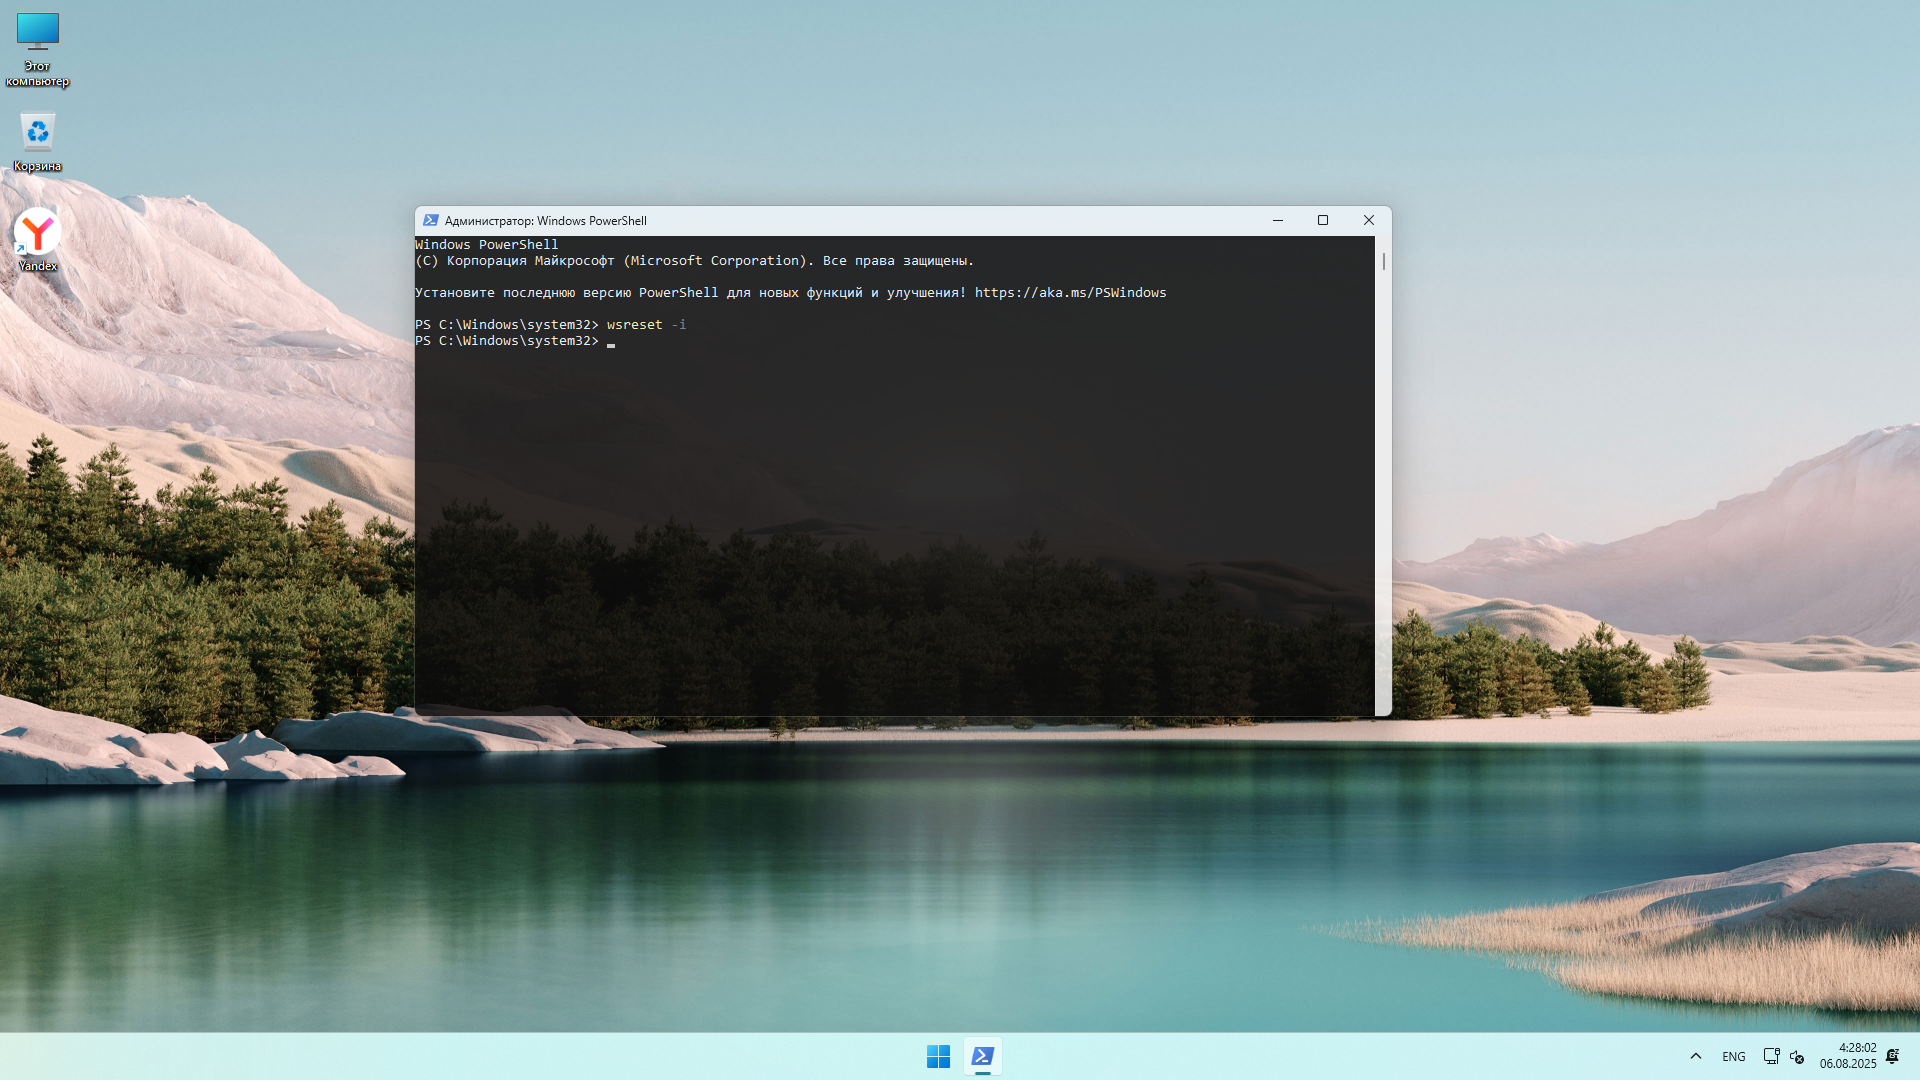Click the PowerShell icon in the window title bar

pos(431,221)
